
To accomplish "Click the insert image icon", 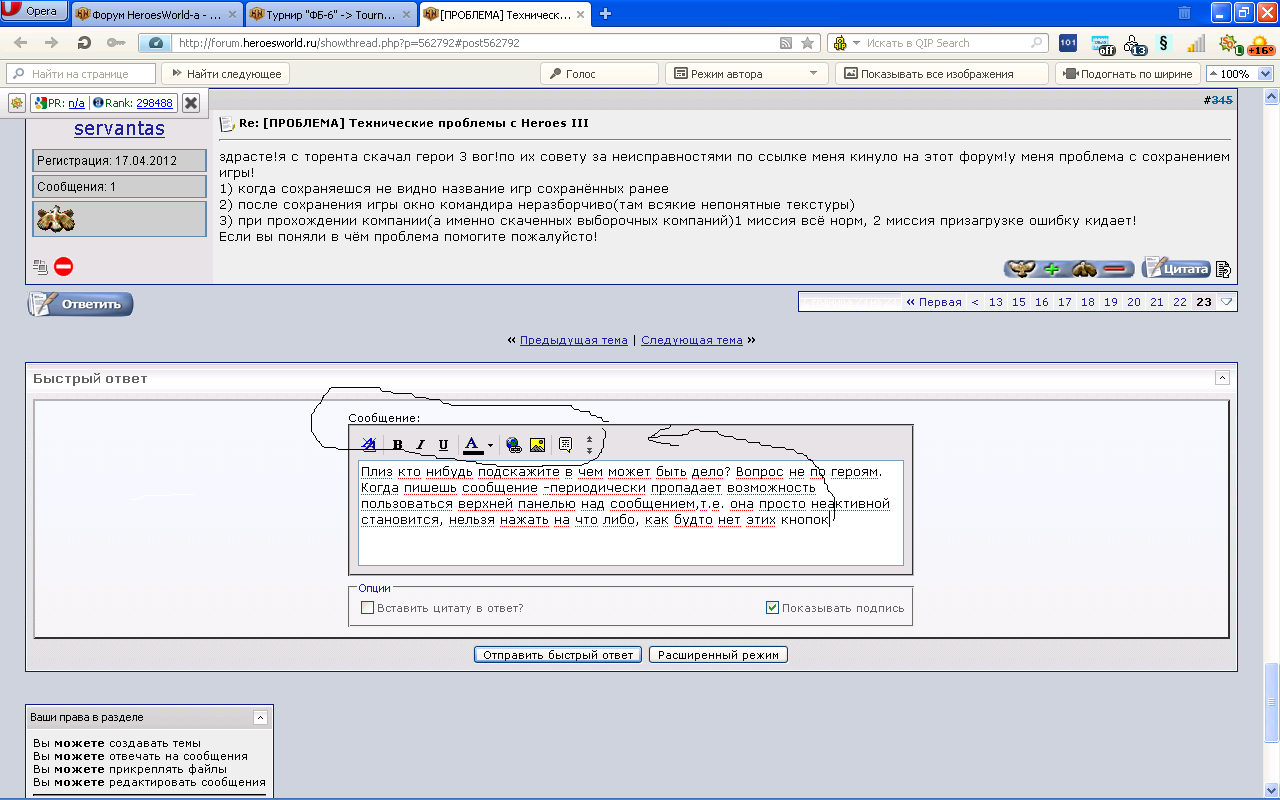I will (x=537, y=445).
